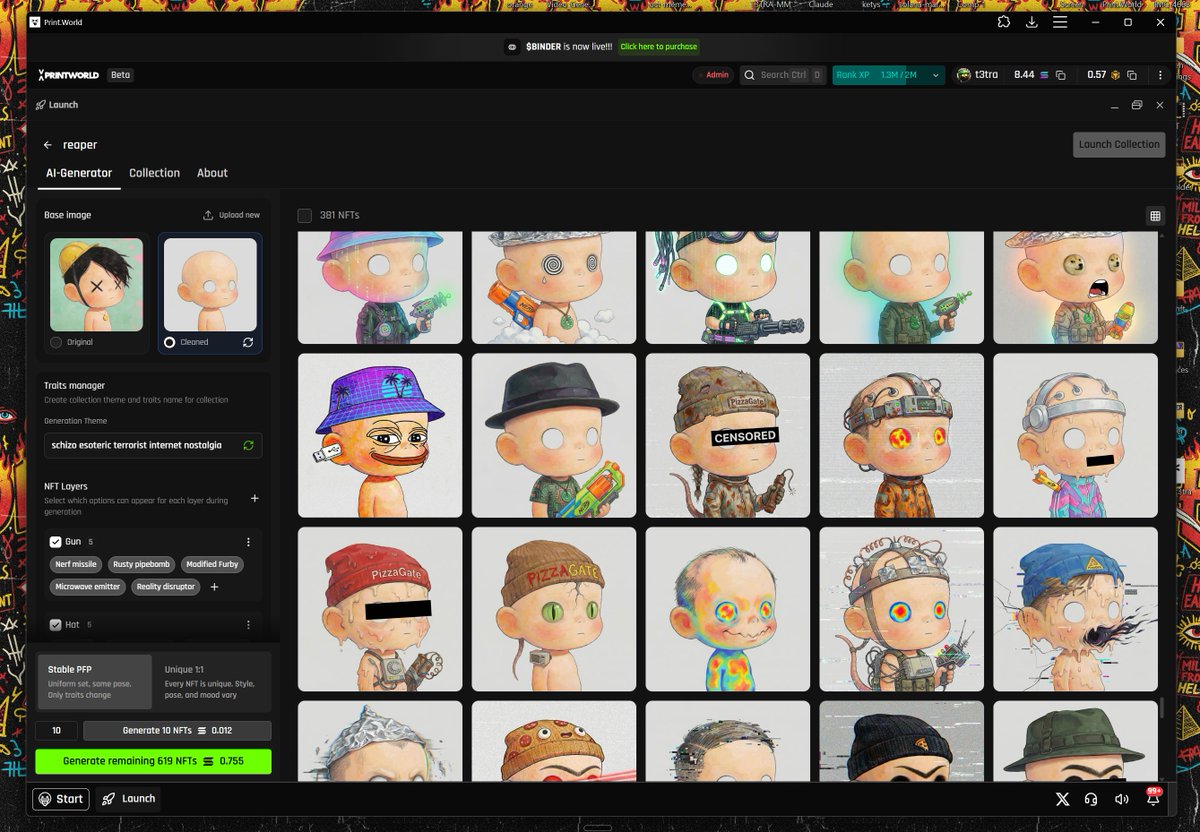
Task: Open Gun layer options menu
Action: [248, 542]
